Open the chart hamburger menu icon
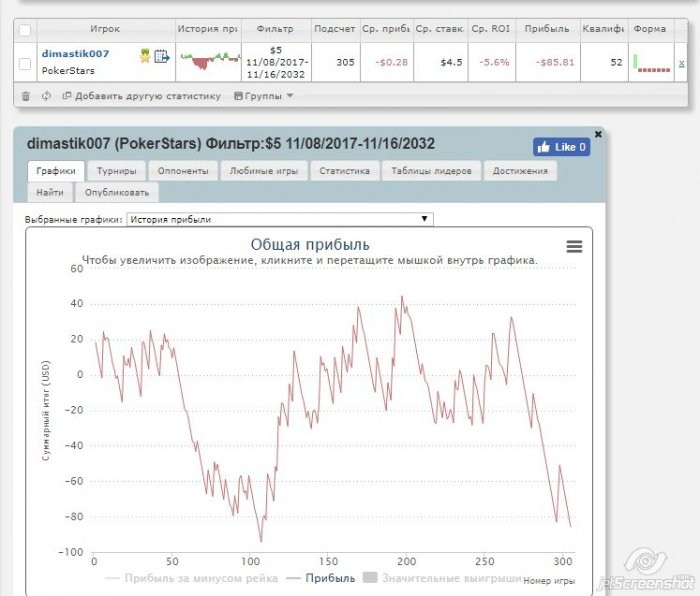The height and width of the screenshot is (596, 700). tap(574, 247)
